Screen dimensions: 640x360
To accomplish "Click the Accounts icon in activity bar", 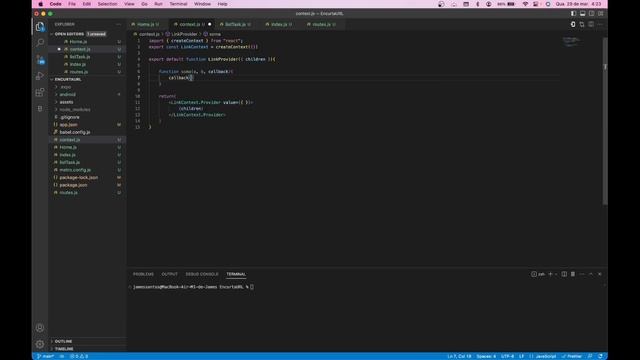I will (40, 327).
